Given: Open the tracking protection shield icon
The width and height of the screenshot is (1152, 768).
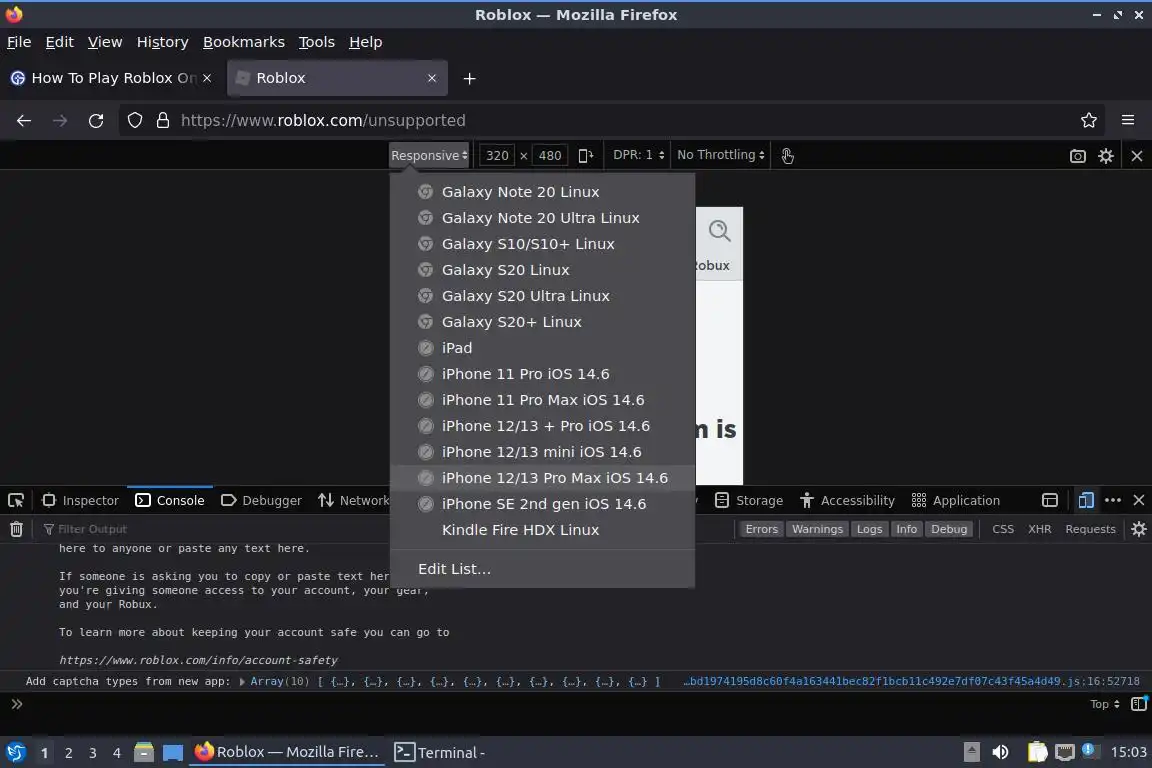Looking at the screenshot, I should pyautogui.click(x=134, y=121).
